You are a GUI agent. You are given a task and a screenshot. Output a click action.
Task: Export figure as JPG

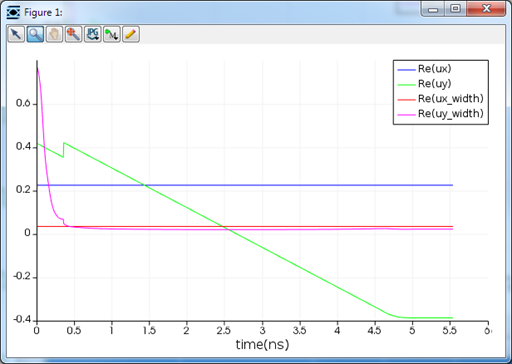click(x=93, y=34)
